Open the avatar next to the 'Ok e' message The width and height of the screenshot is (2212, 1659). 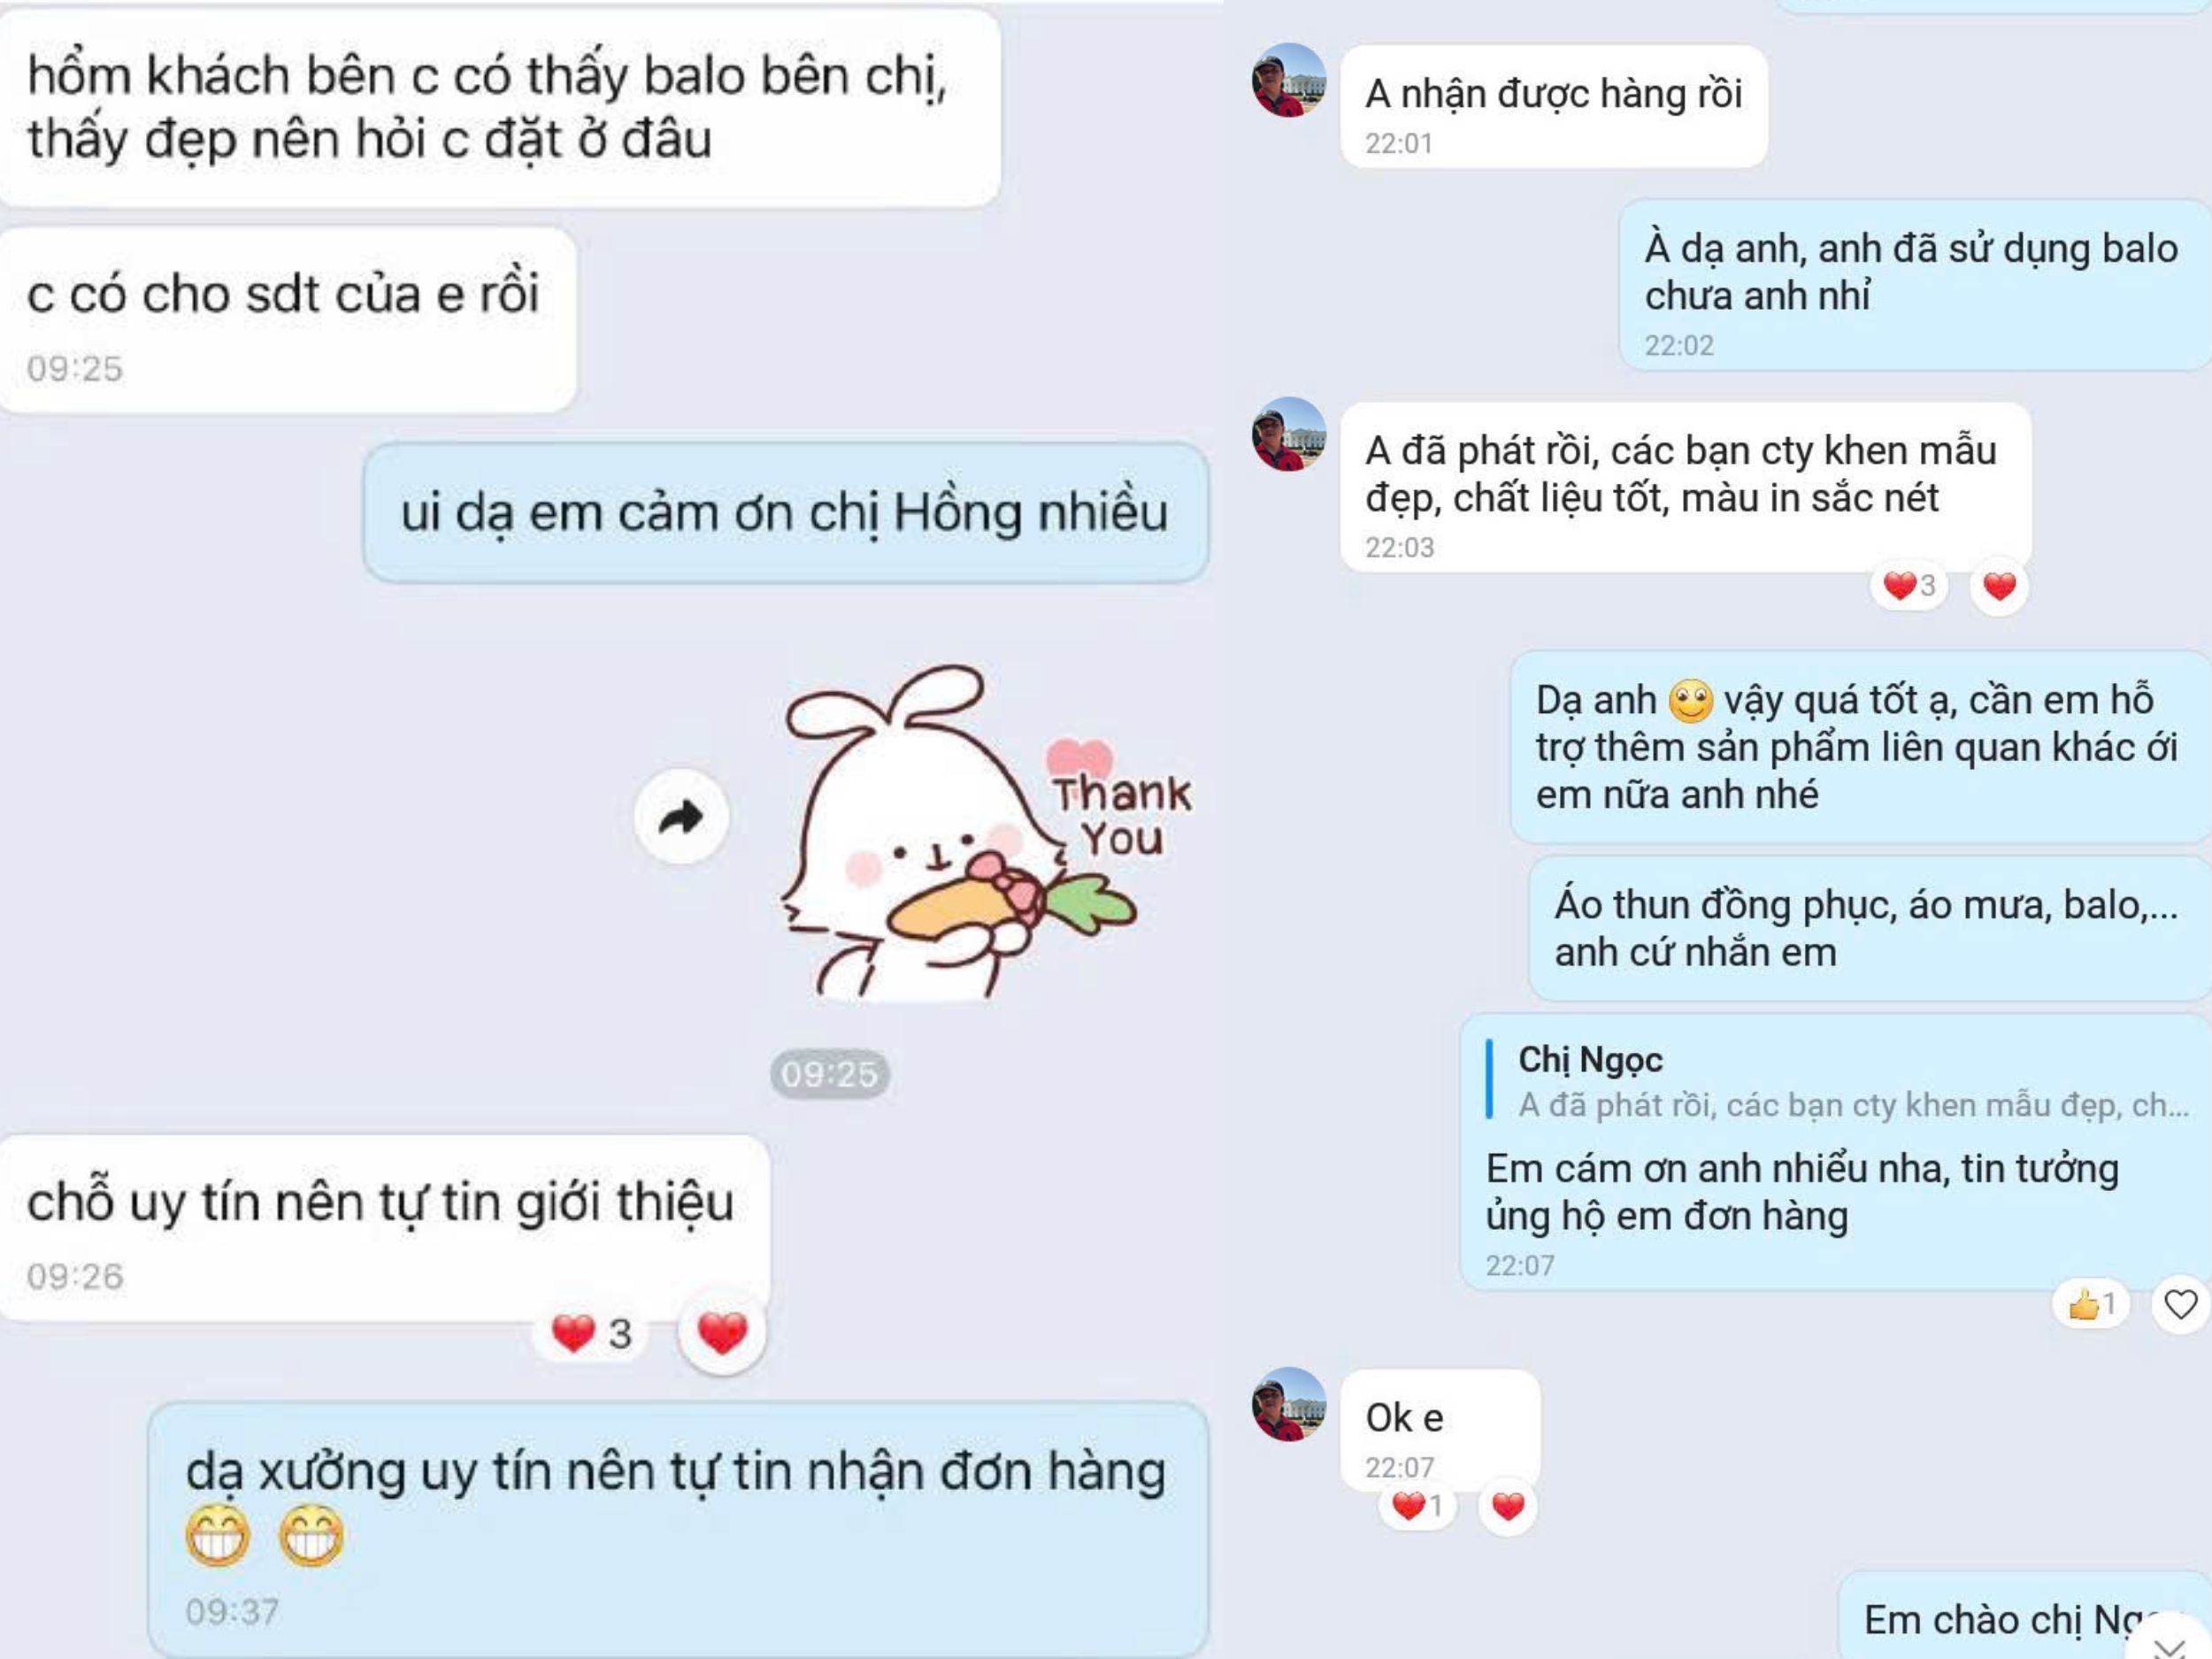point(1289,1404)
